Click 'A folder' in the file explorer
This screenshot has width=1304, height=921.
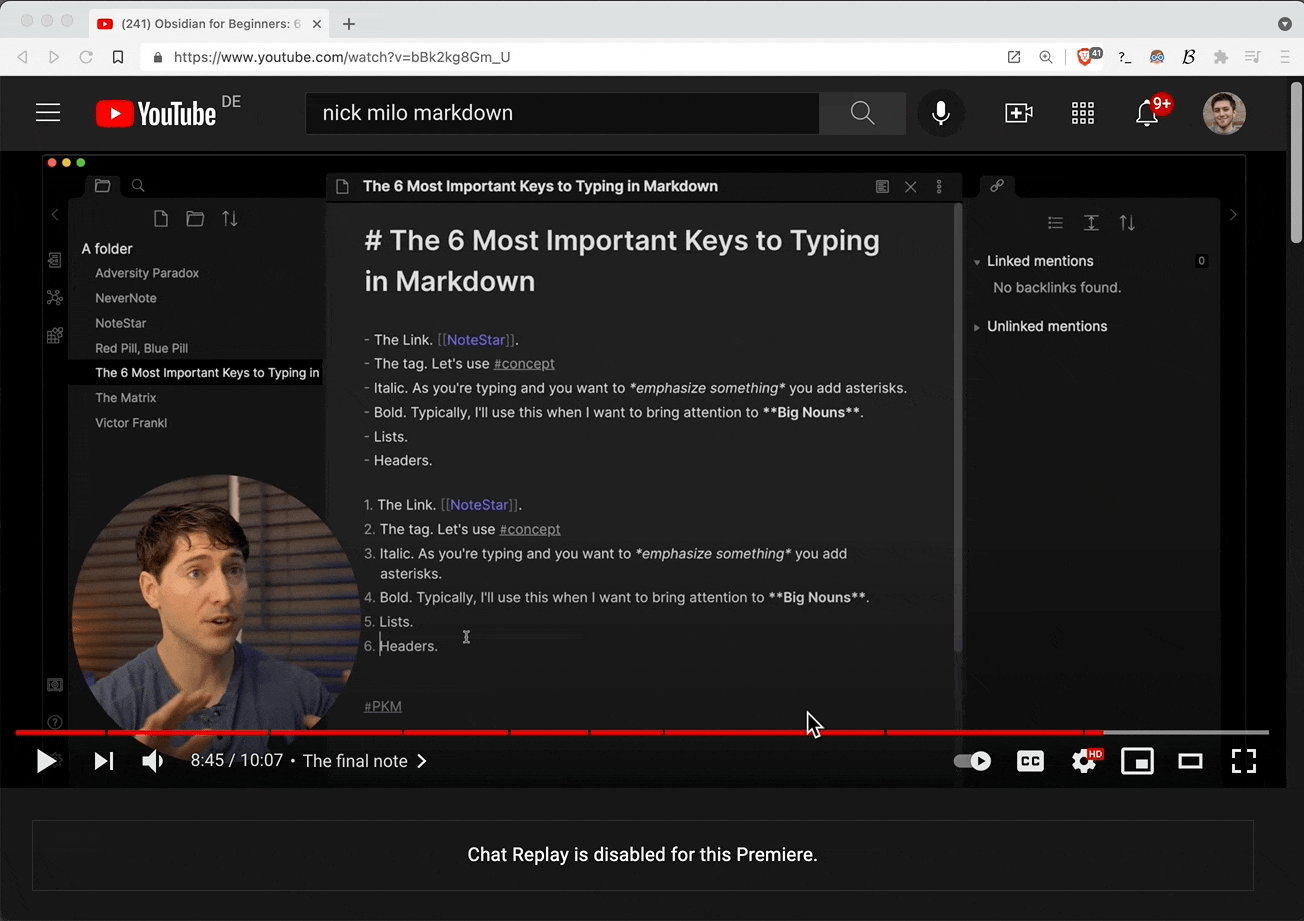(x=107, y=249)
